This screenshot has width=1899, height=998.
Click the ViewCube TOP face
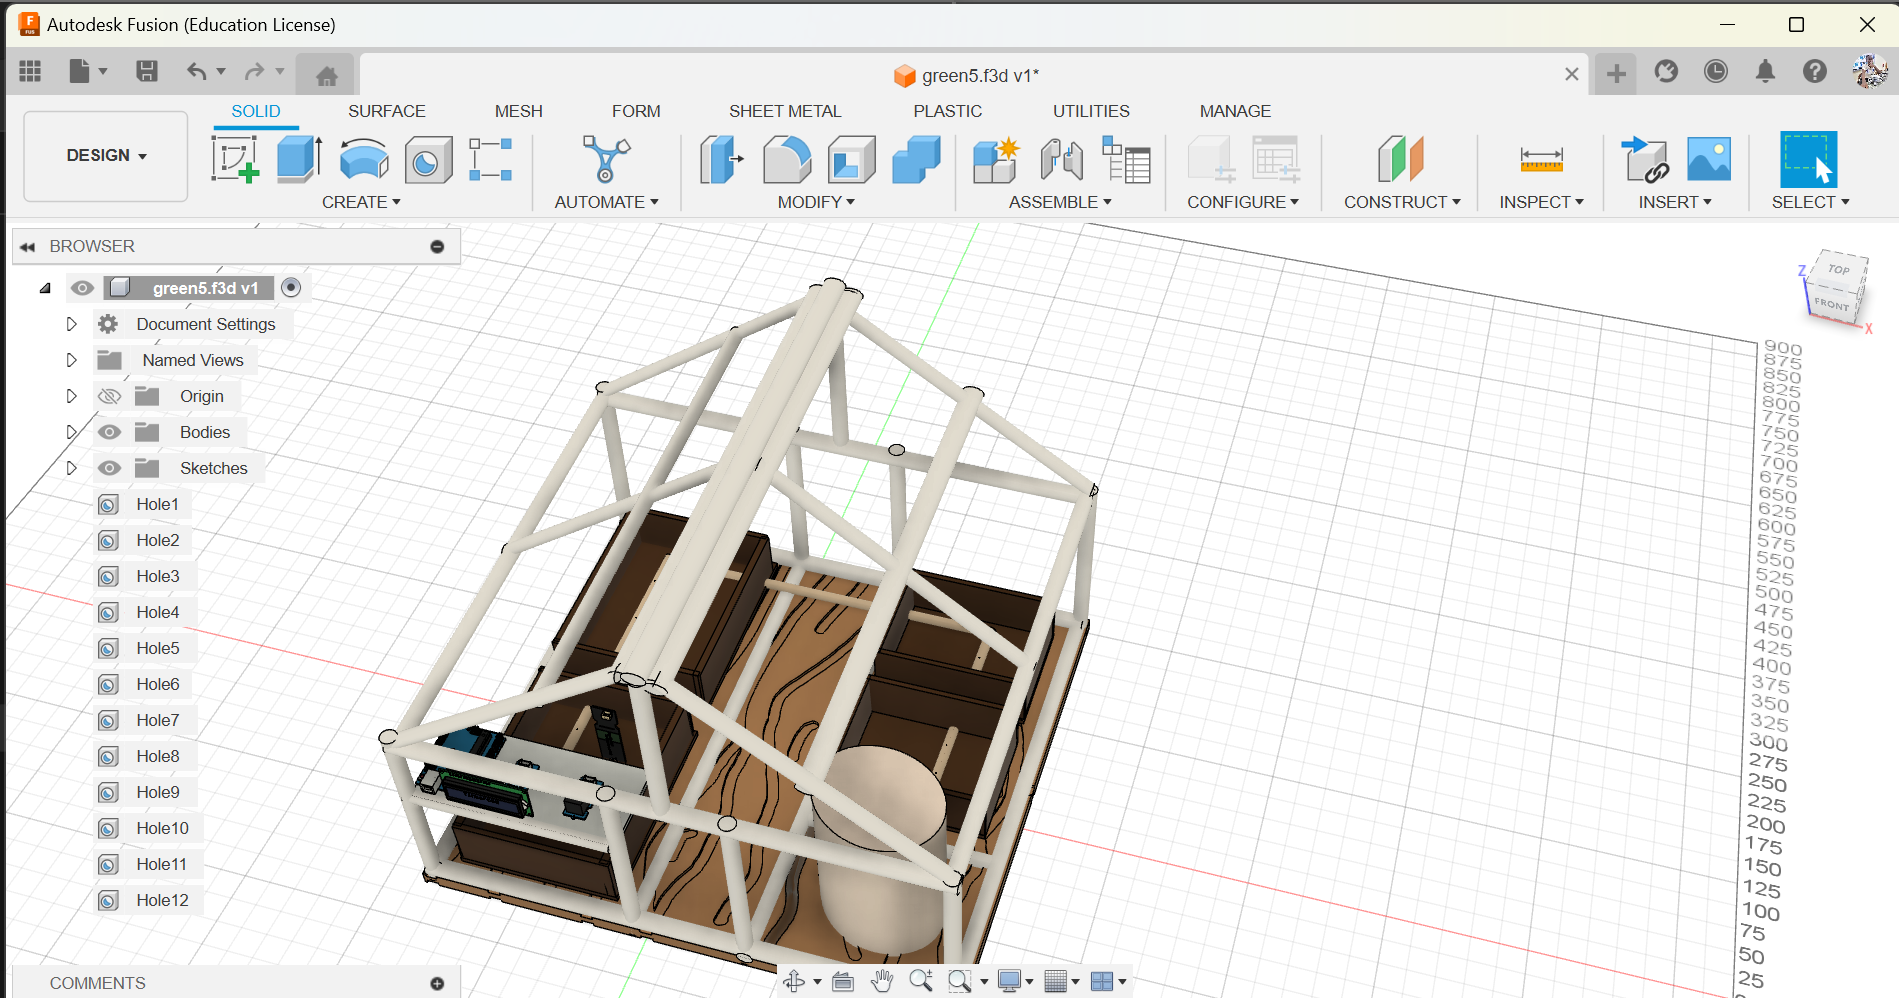[1838, 269]
